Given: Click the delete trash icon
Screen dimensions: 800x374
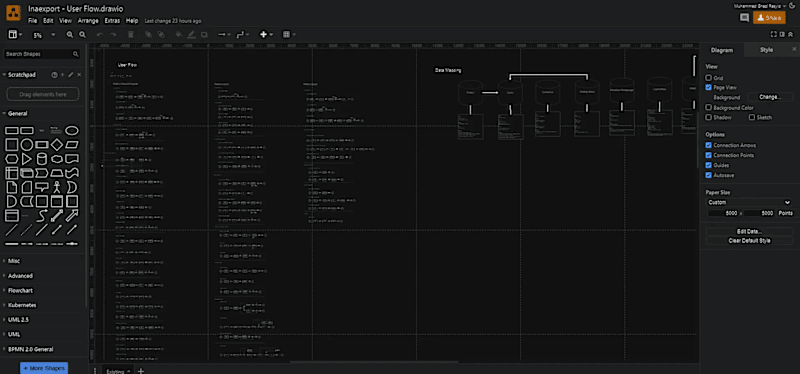Looking at the screenshot, I should coord(131,35).
